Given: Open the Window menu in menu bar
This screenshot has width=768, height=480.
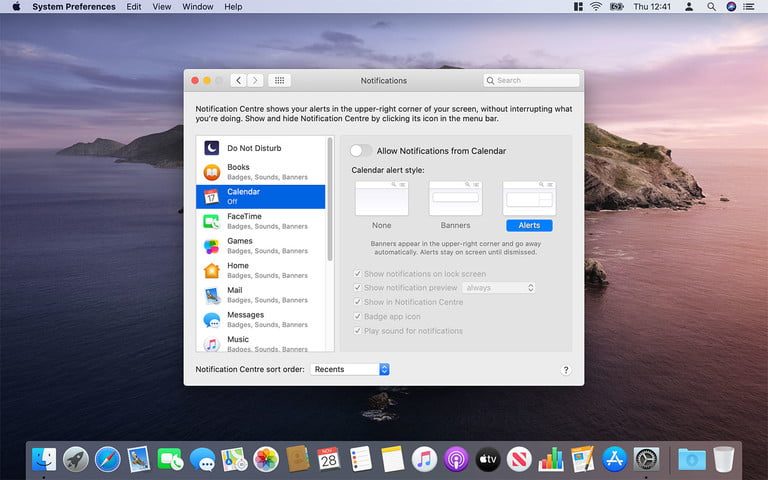Looking at the screenshot, I should pos(197,7).
